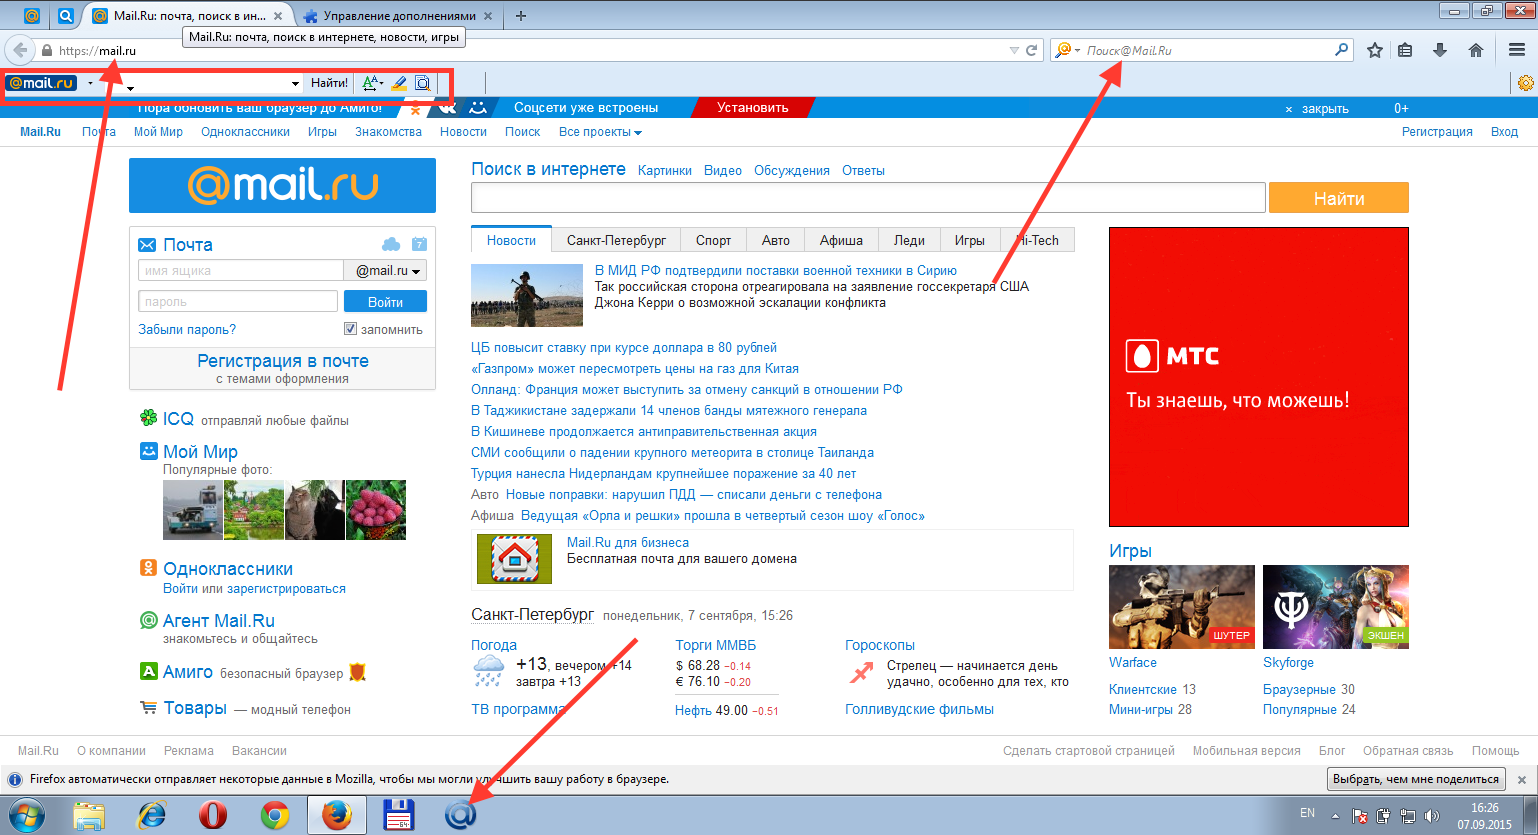Screen dimensions: 1538x835
Task: Click the Вход link
Action: 1504,132
